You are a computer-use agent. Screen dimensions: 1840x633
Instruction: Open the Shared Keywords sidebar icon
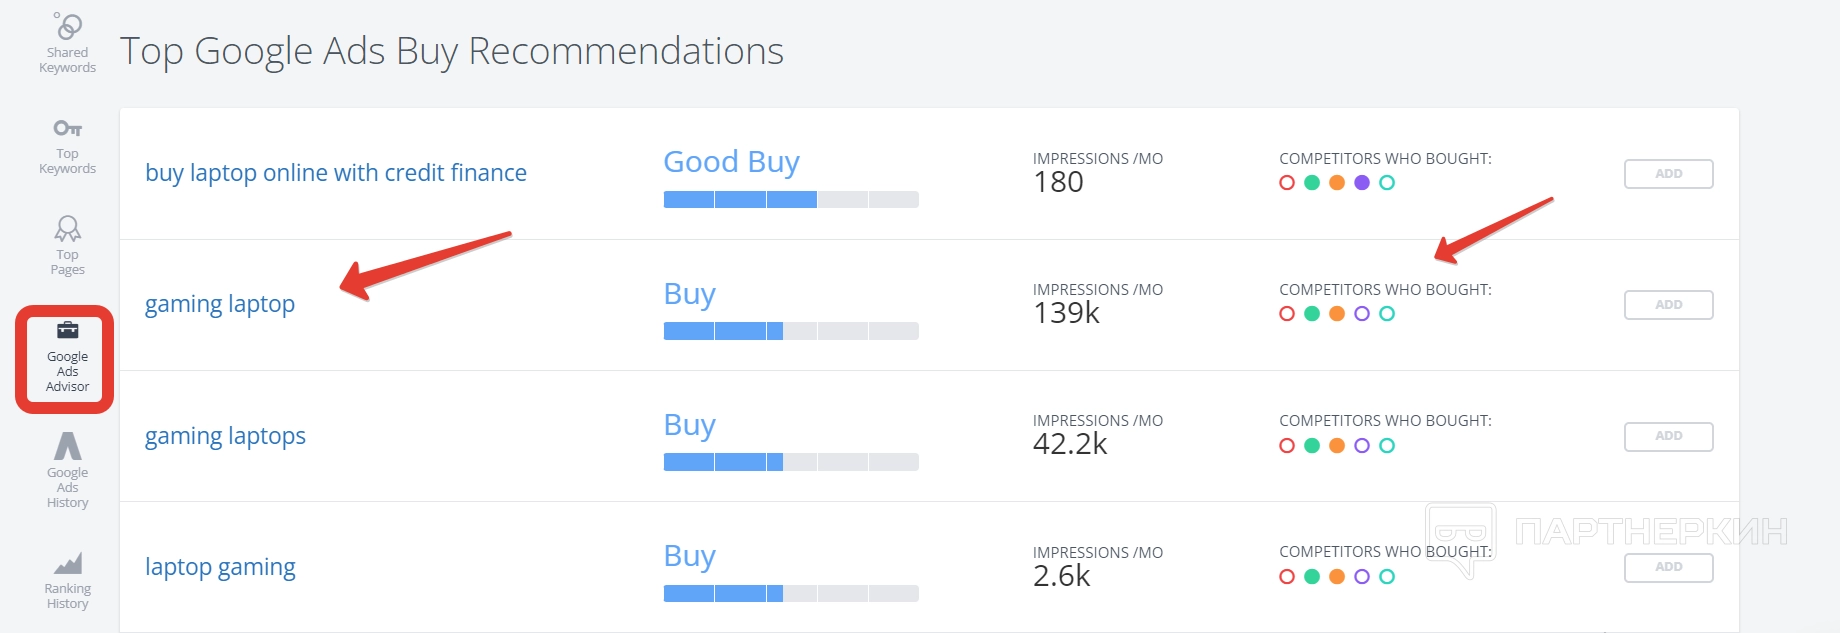(x=68, y=27)
